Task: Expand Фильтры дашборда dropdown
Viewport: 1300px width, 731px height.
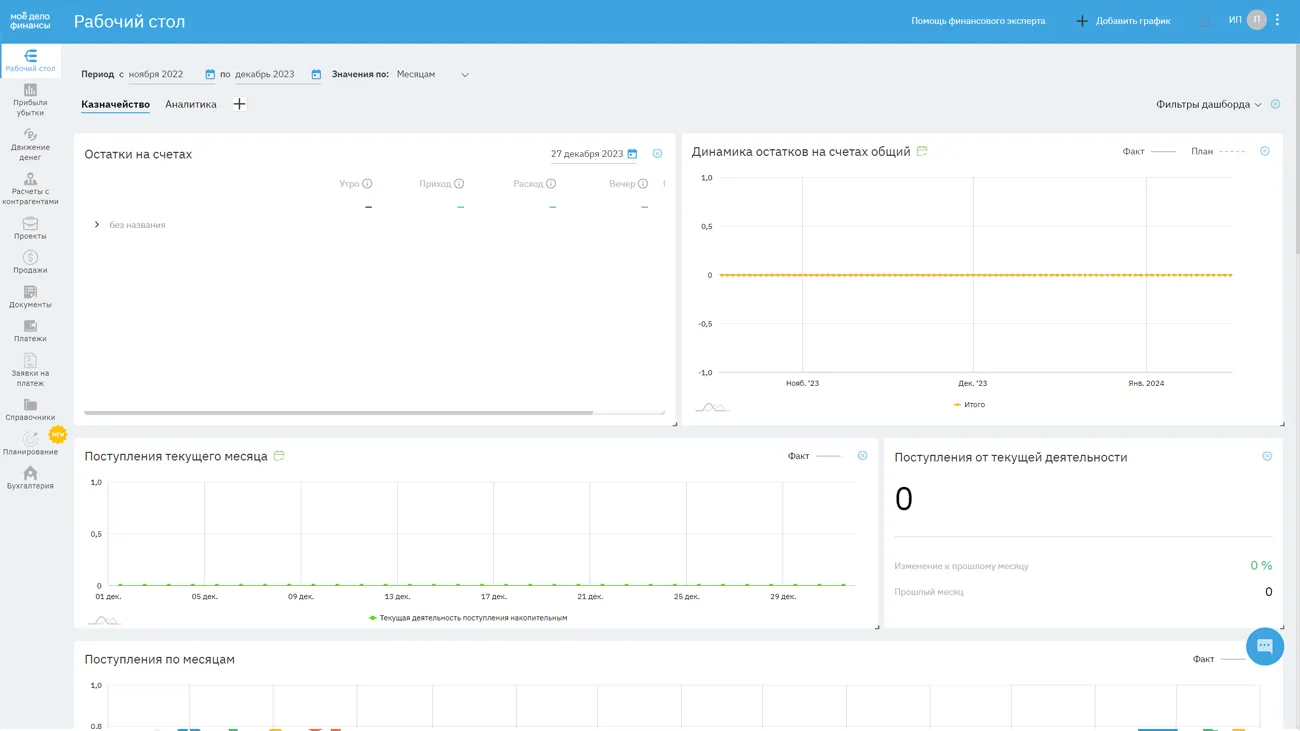Action: coord(1208,105)
